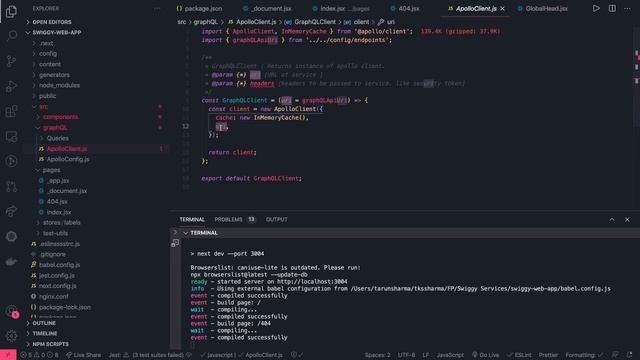Maximize the terminal panel with caret icon

(x=612, y=220)
